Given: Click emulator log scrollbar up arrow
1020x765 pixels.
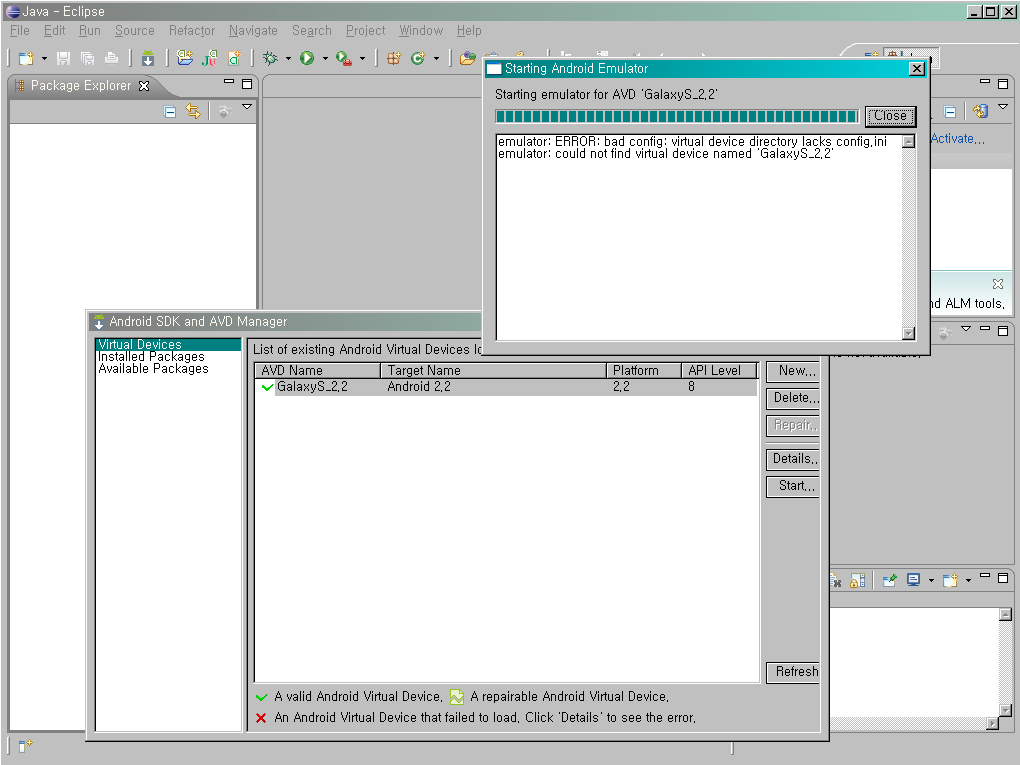Looking at the screenshot, I should [x=909, y=141].
